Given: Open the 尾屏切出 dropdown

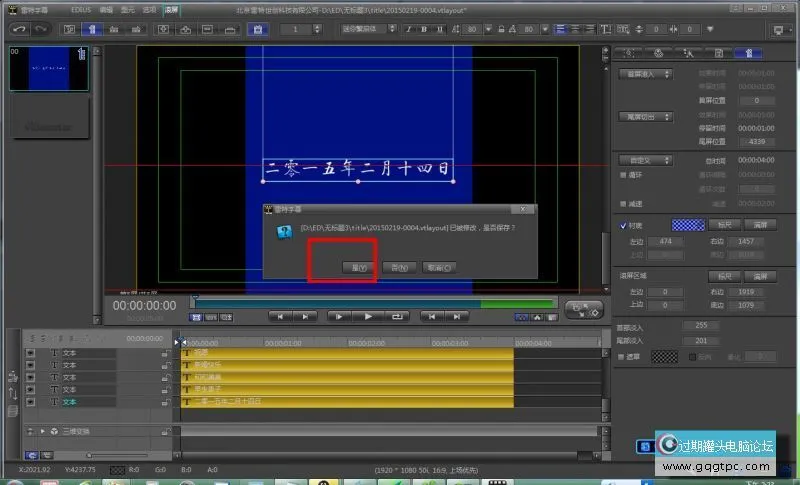Looking at the screenshot, I should coord(646,117).
